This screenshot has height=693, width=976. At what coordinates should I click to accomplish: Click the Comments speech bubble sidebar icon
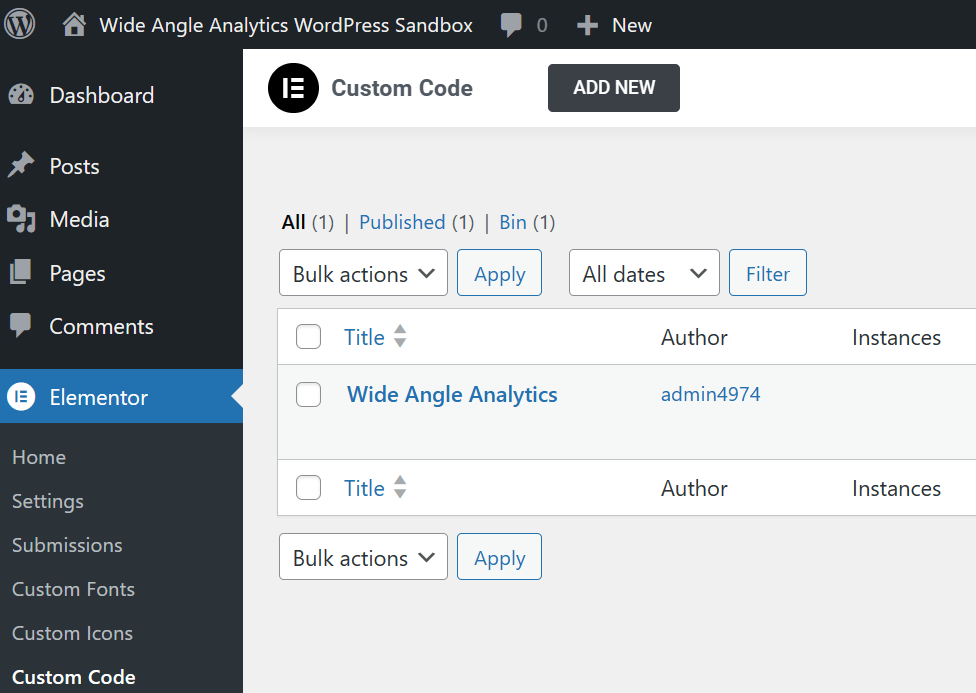pyautogui.click(x=21, y=326)
